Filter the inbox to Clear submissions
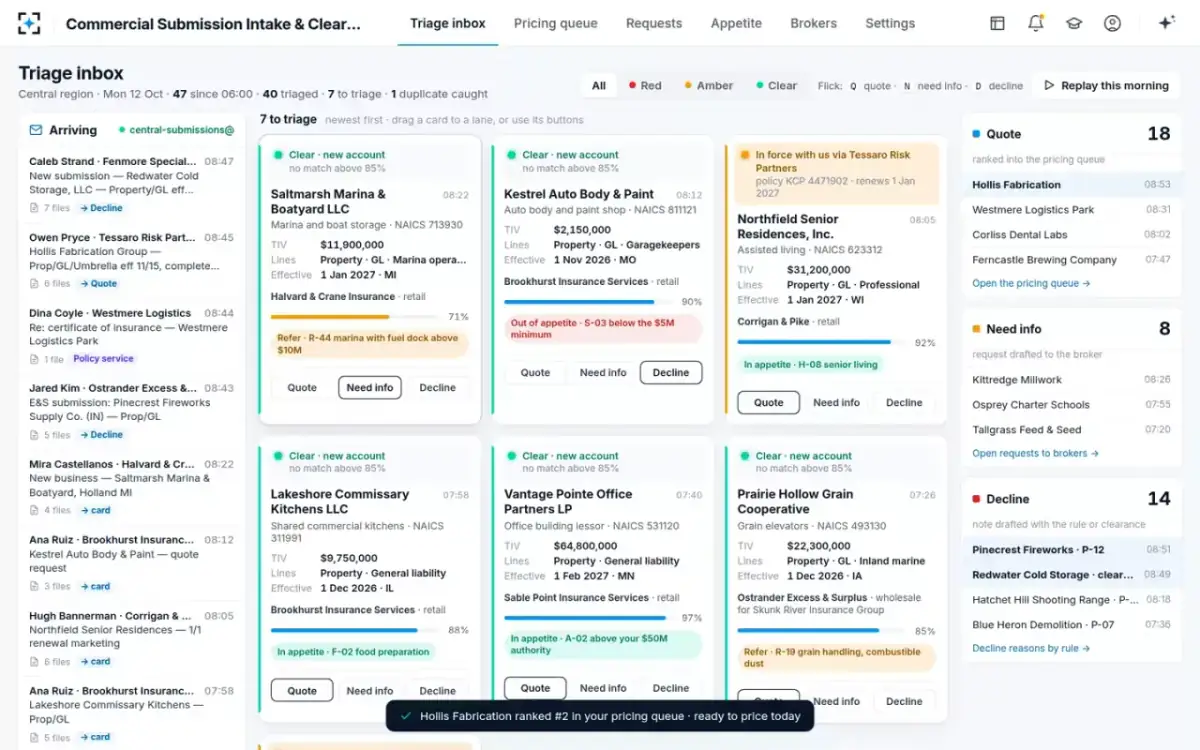This screenshot has height=750, width=1200. point(777,86)
